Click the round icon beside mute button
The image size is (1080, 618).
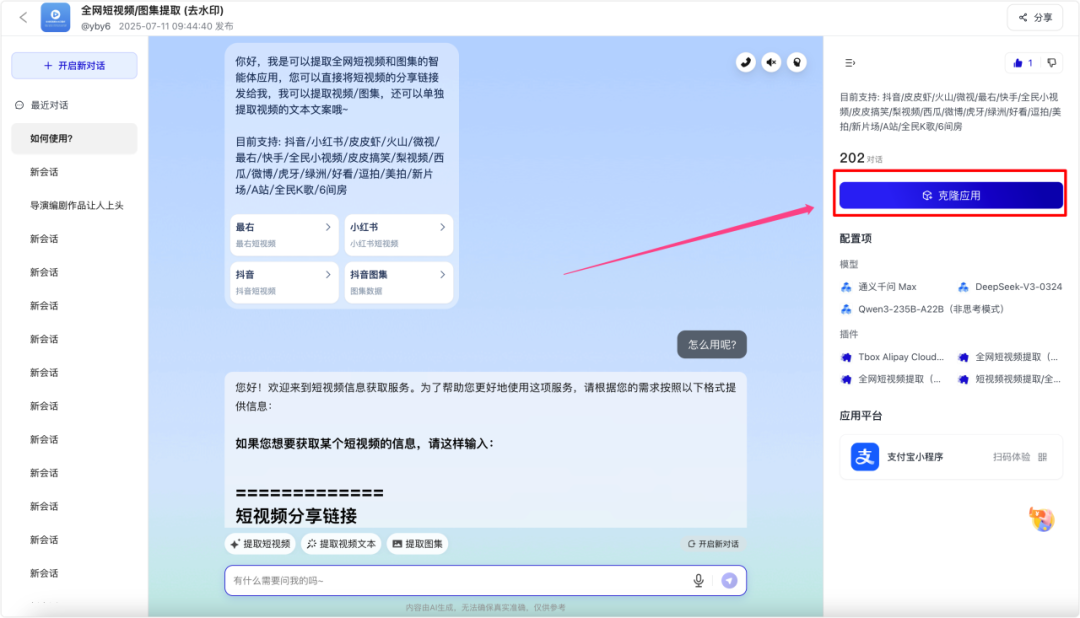click(x=797, y=63)
